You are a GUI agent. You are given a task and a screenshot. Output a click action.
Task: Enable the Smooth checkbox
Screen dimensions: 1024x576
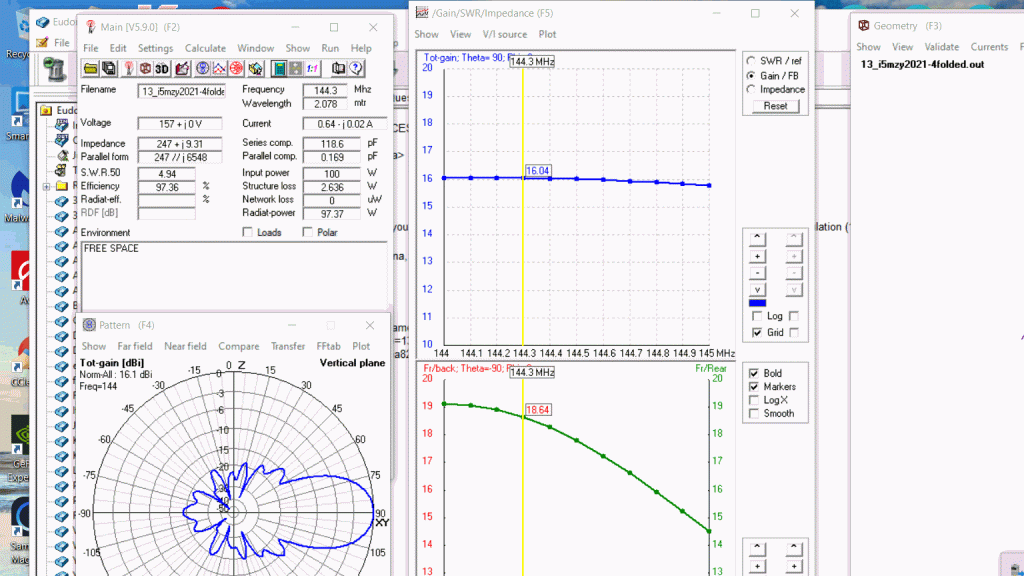[753, 413]
